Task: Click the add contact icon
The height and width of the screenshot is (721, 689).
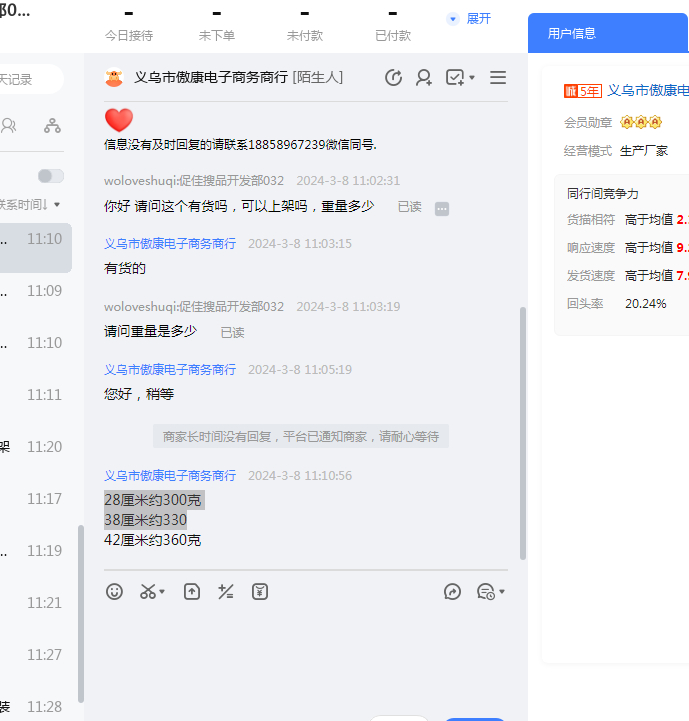Action: point(424,78)
